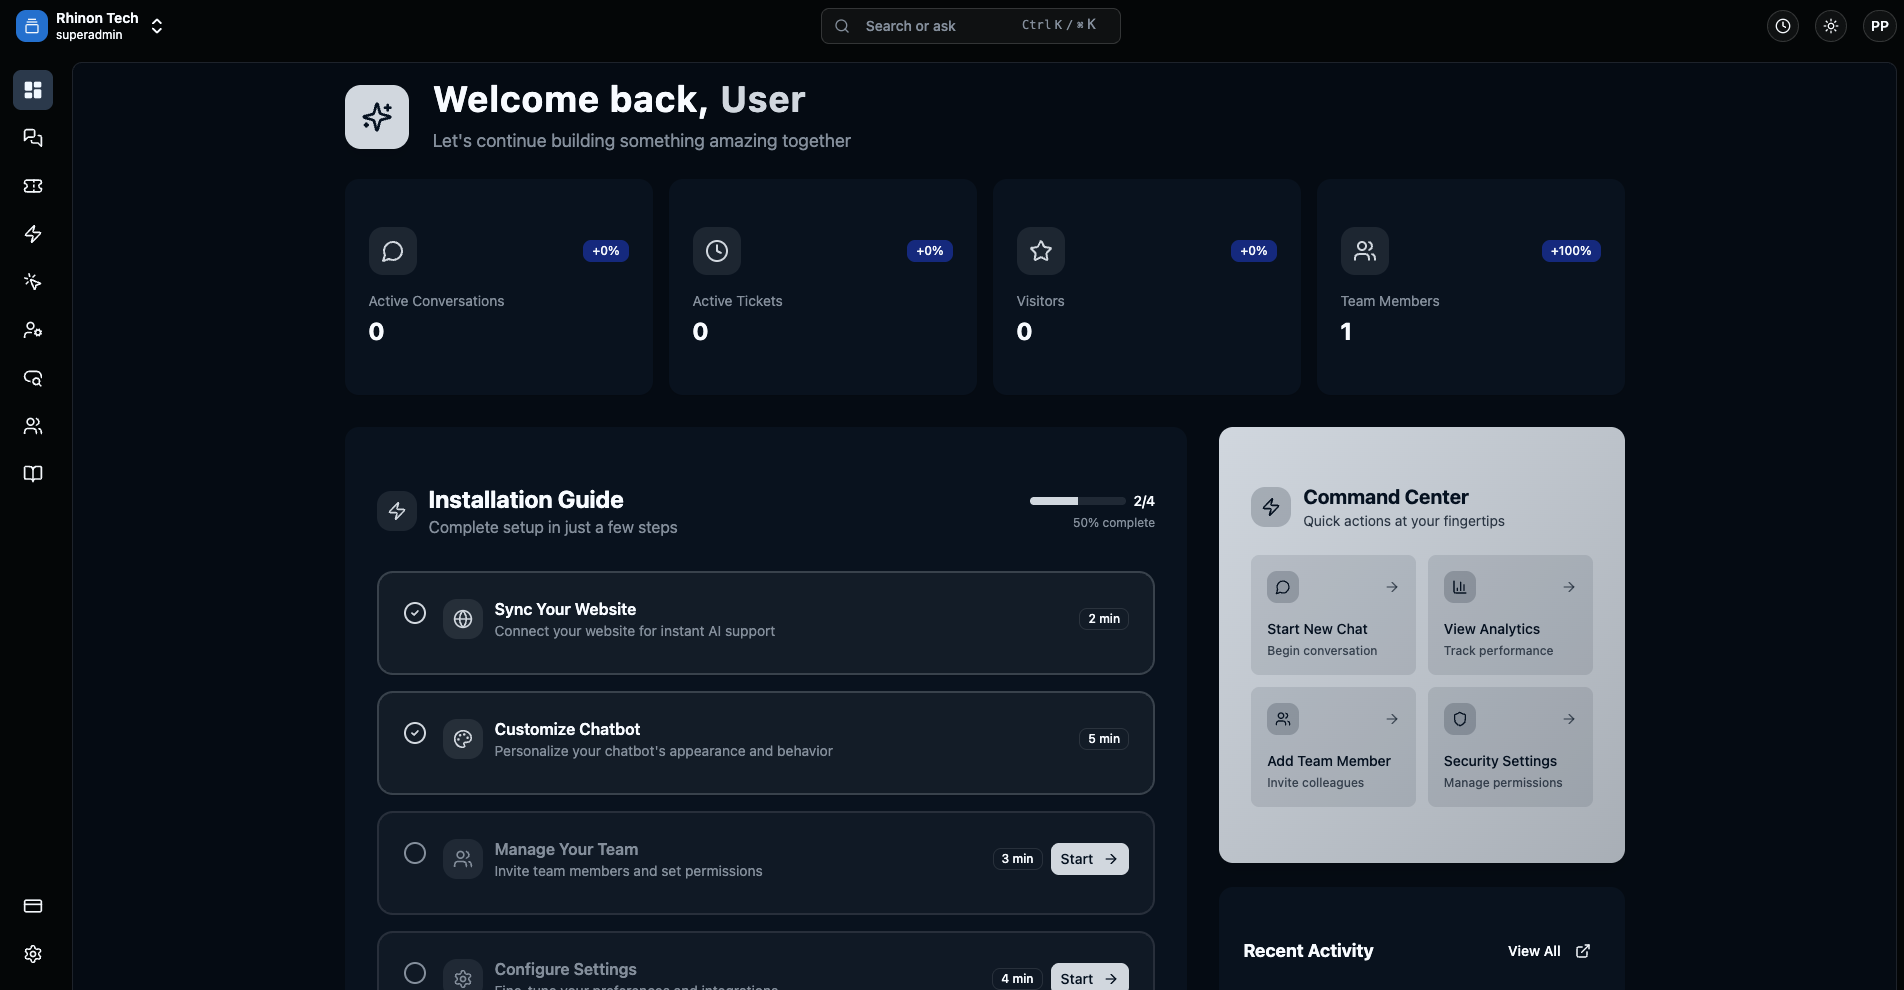Check the Manage Your Team step circle
The height and width of the screenshot is (990, 1904).
(x=415, y=853)
